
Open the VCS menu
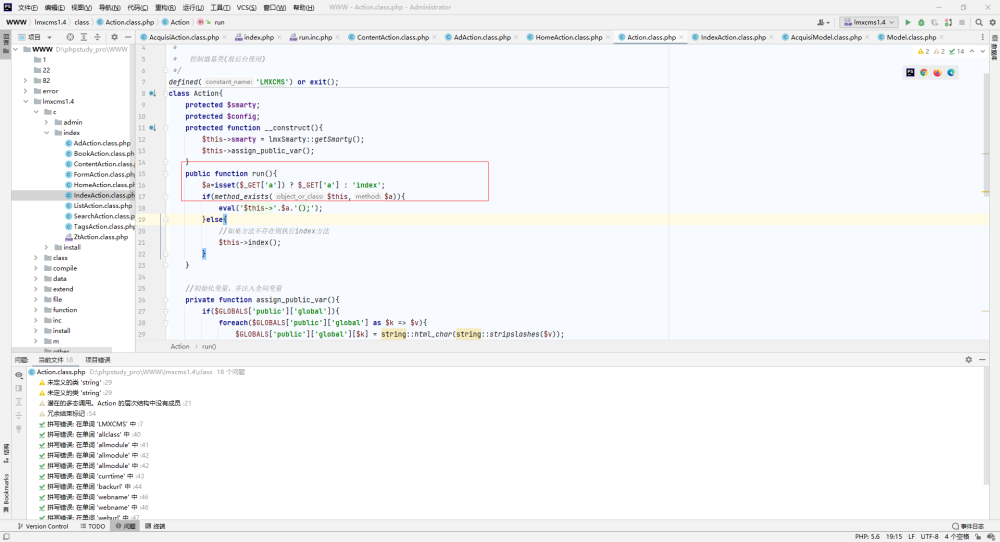[246, 8]
